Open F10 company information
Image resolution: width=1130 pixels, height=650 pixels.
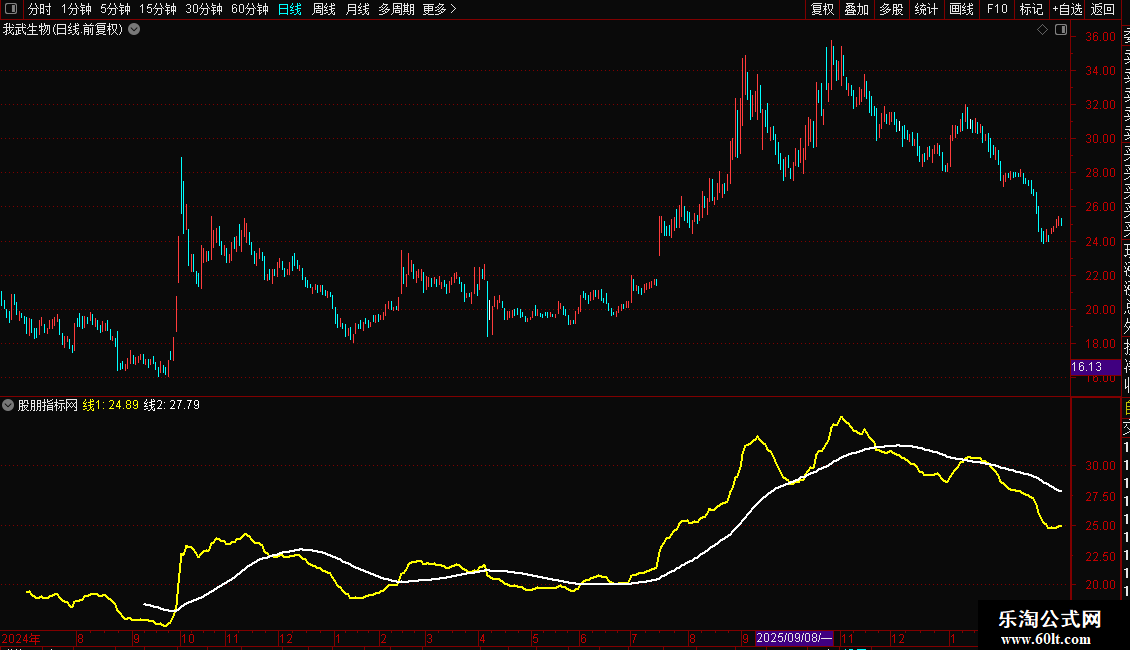coord(997,9)
